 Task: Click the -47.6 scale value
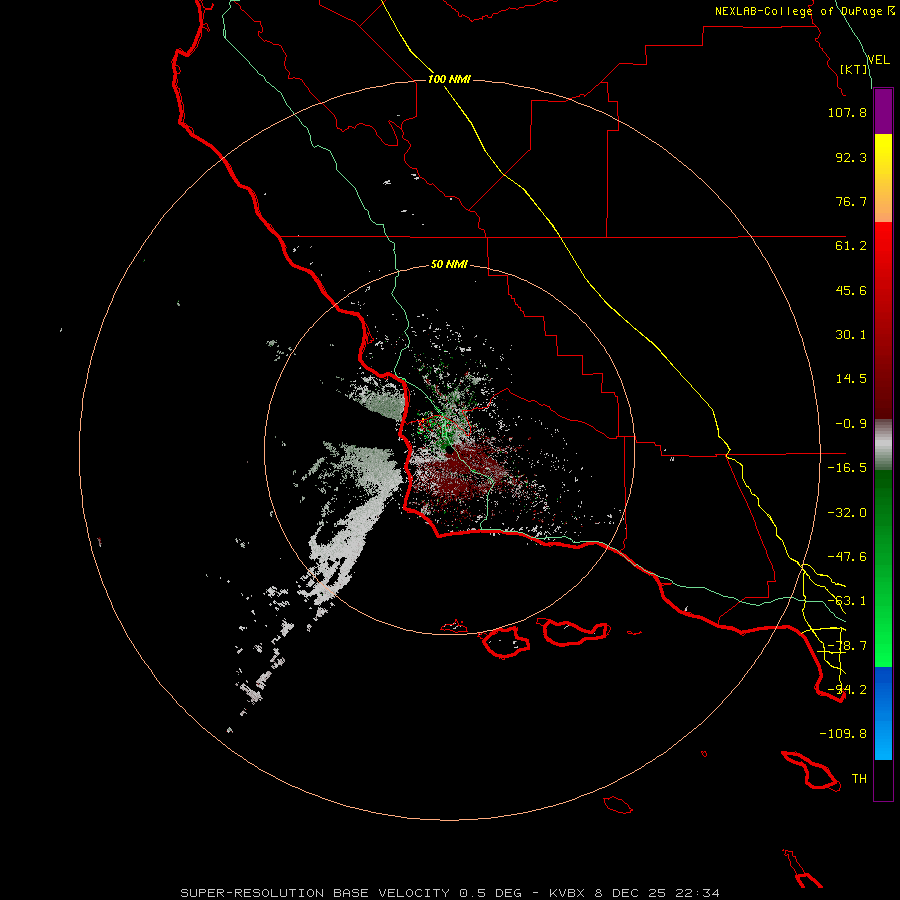(x=847, y=557)
